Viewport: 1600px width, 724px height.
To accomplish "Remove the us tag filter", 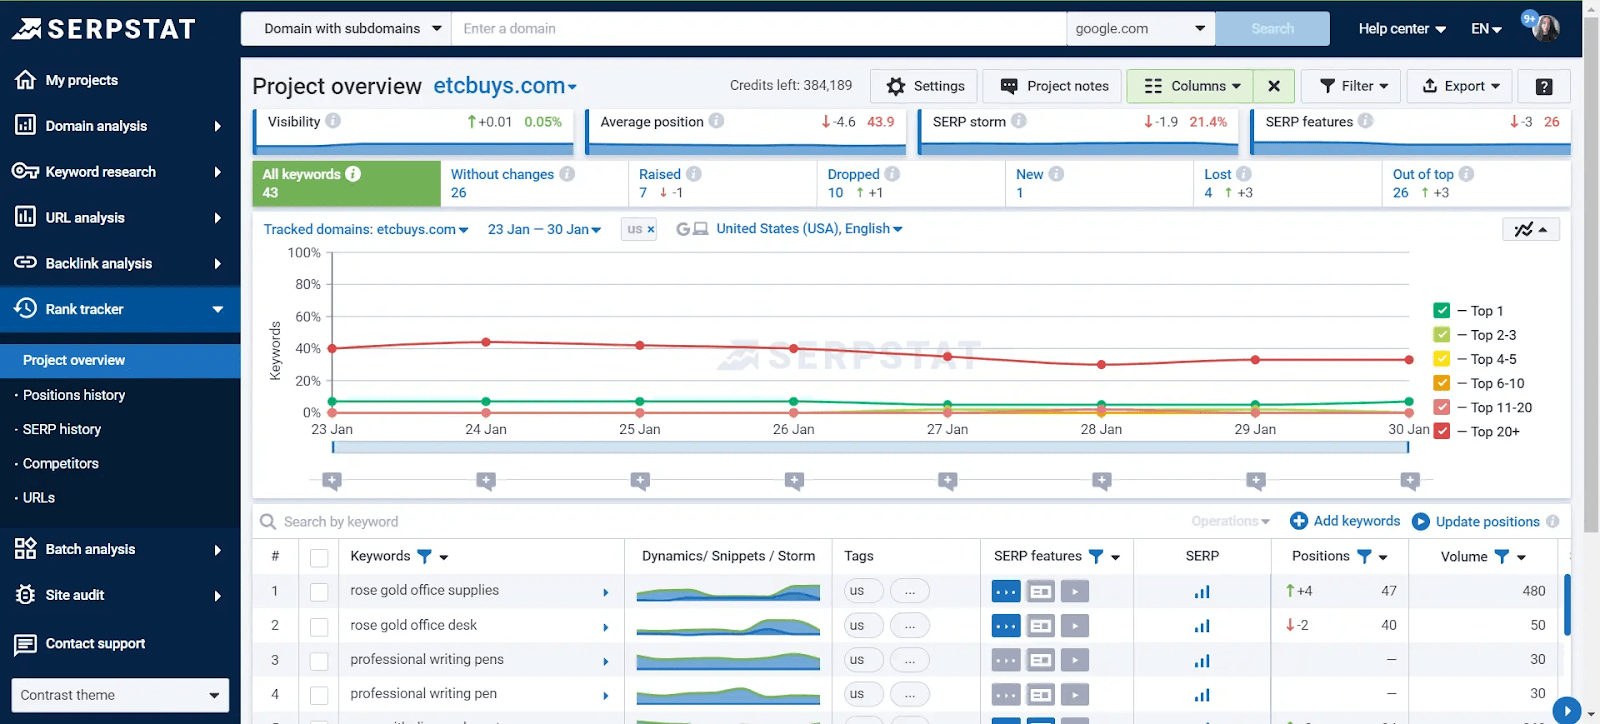I will point(650,229).
